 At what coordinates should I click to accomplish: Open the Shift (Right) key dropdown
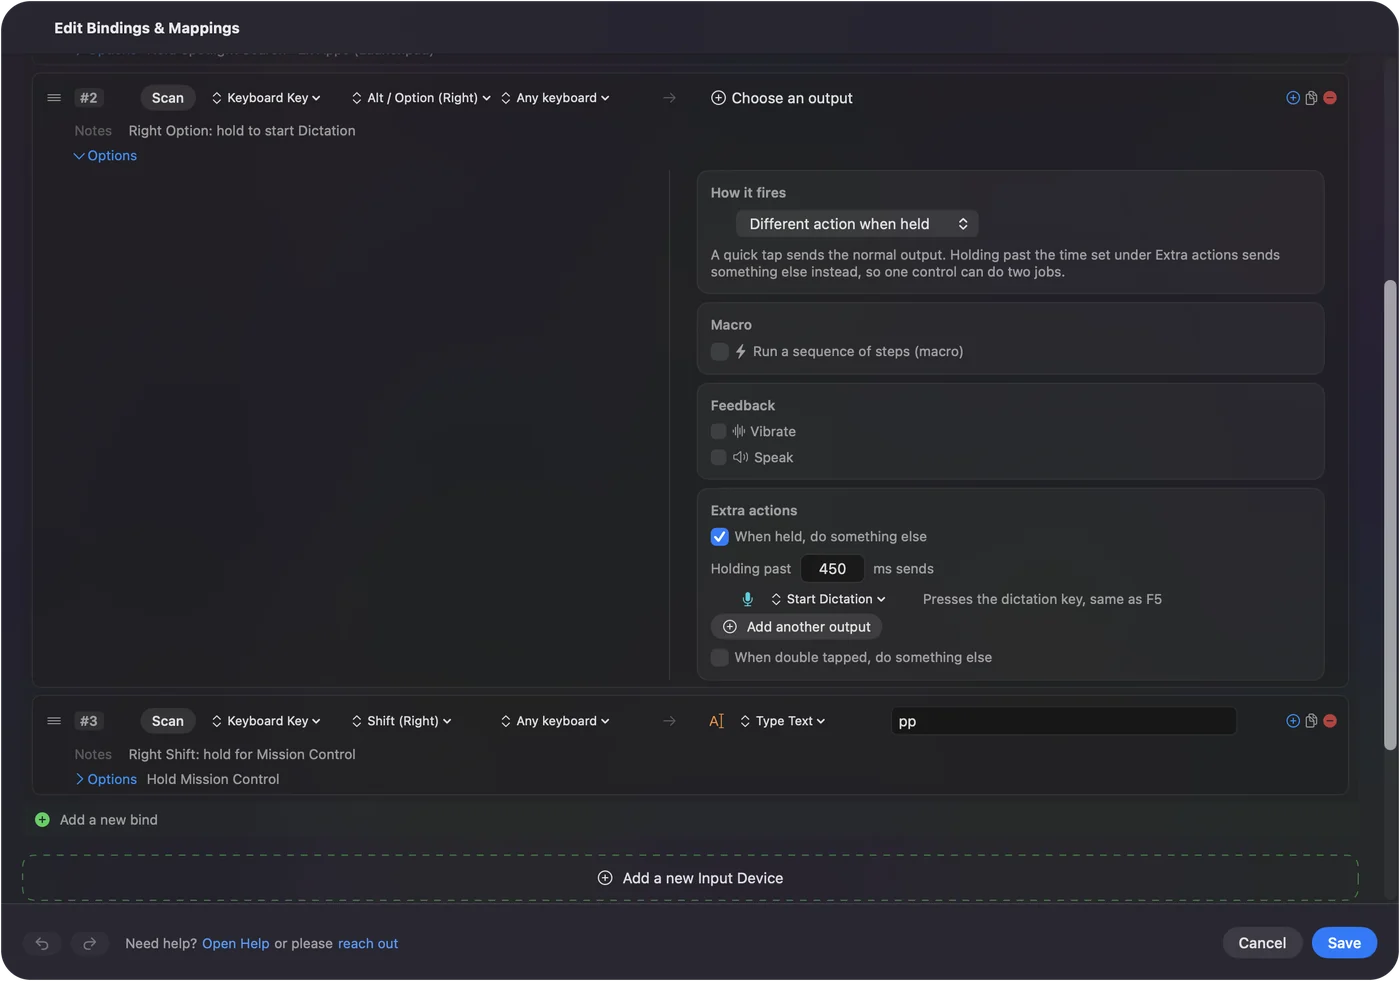point(402,721)
